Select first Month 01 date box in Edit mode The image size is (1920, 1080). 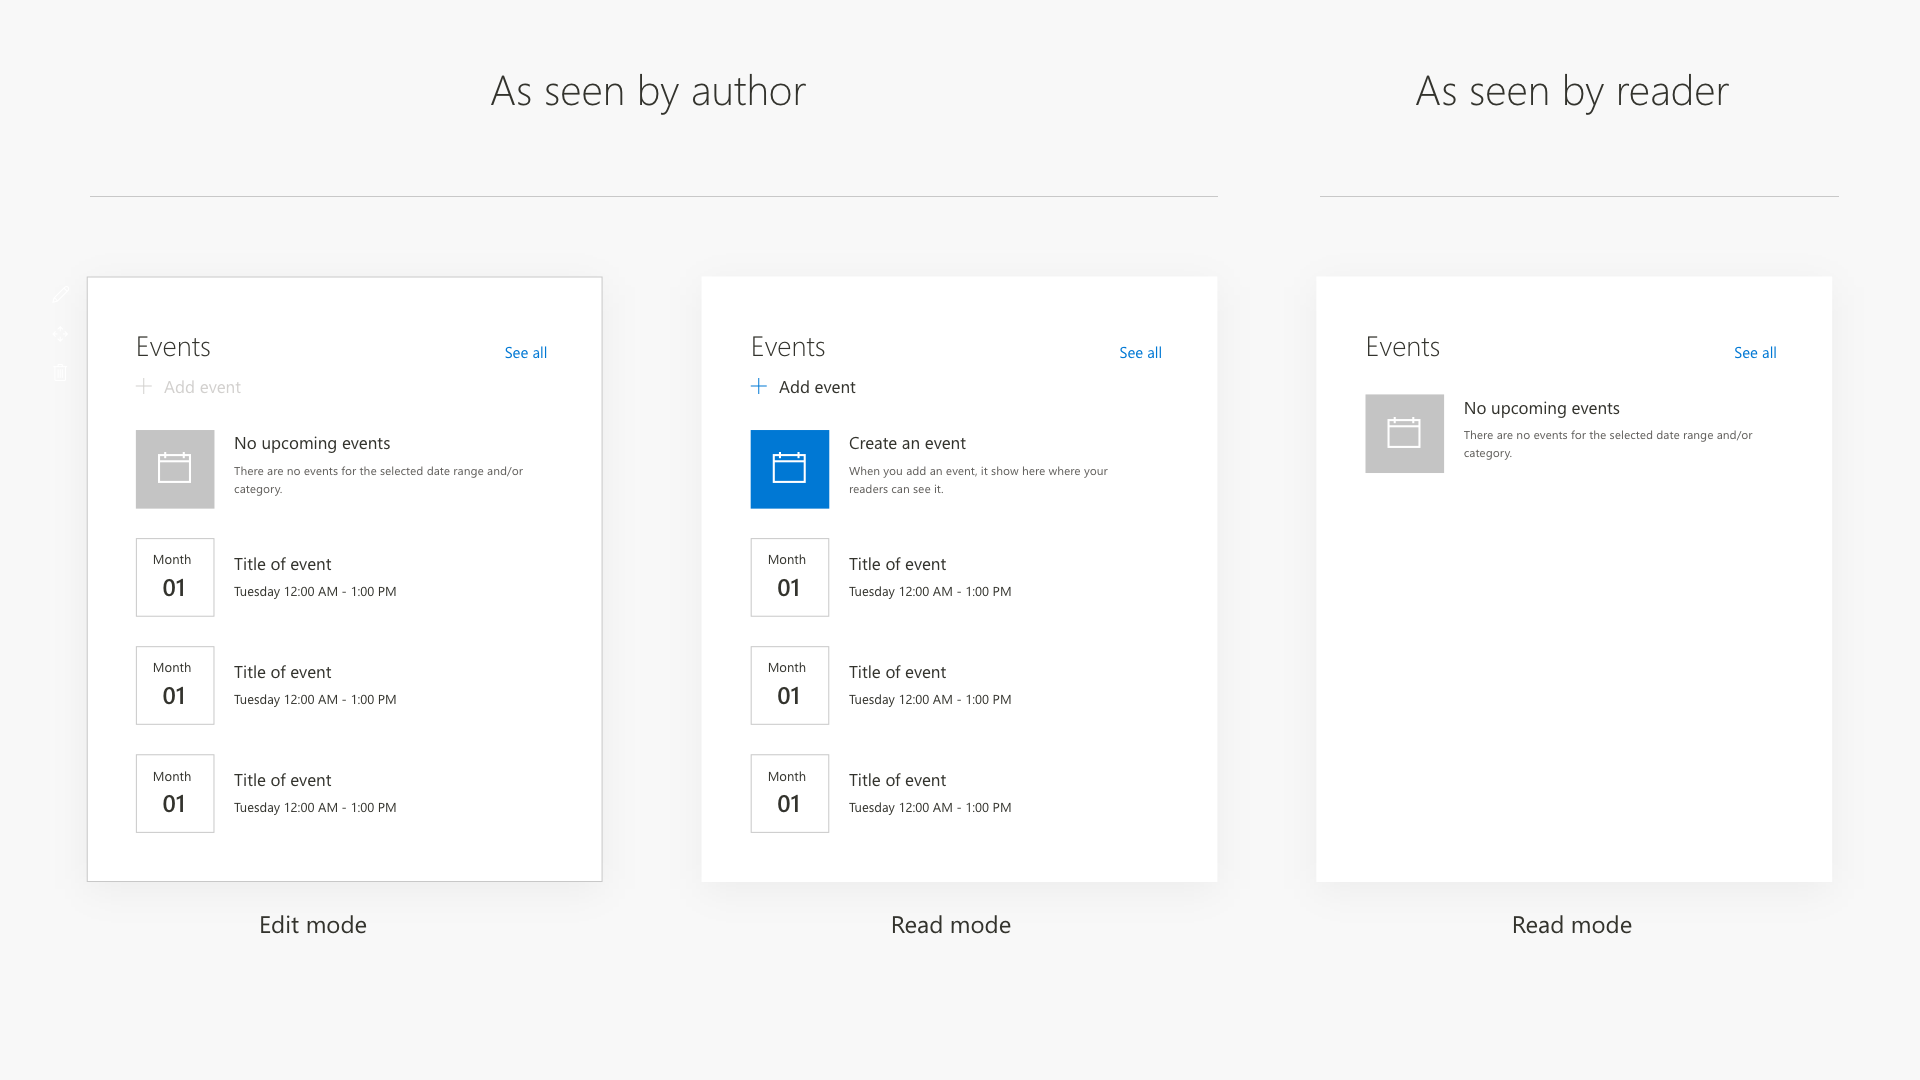[175, 577]
